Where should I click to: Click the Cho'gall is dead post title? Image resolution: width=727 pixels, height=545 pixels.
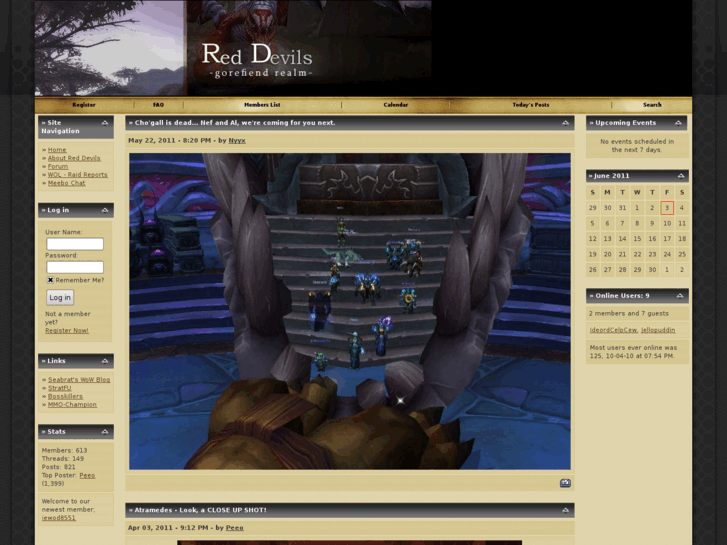pos(235,123)
